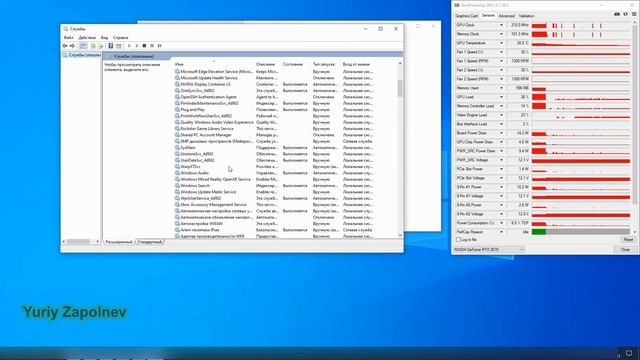Select the Windows Update Medic Service row
Screen dimensions: 640x360
pyautogui.click(x=273, y=192)
